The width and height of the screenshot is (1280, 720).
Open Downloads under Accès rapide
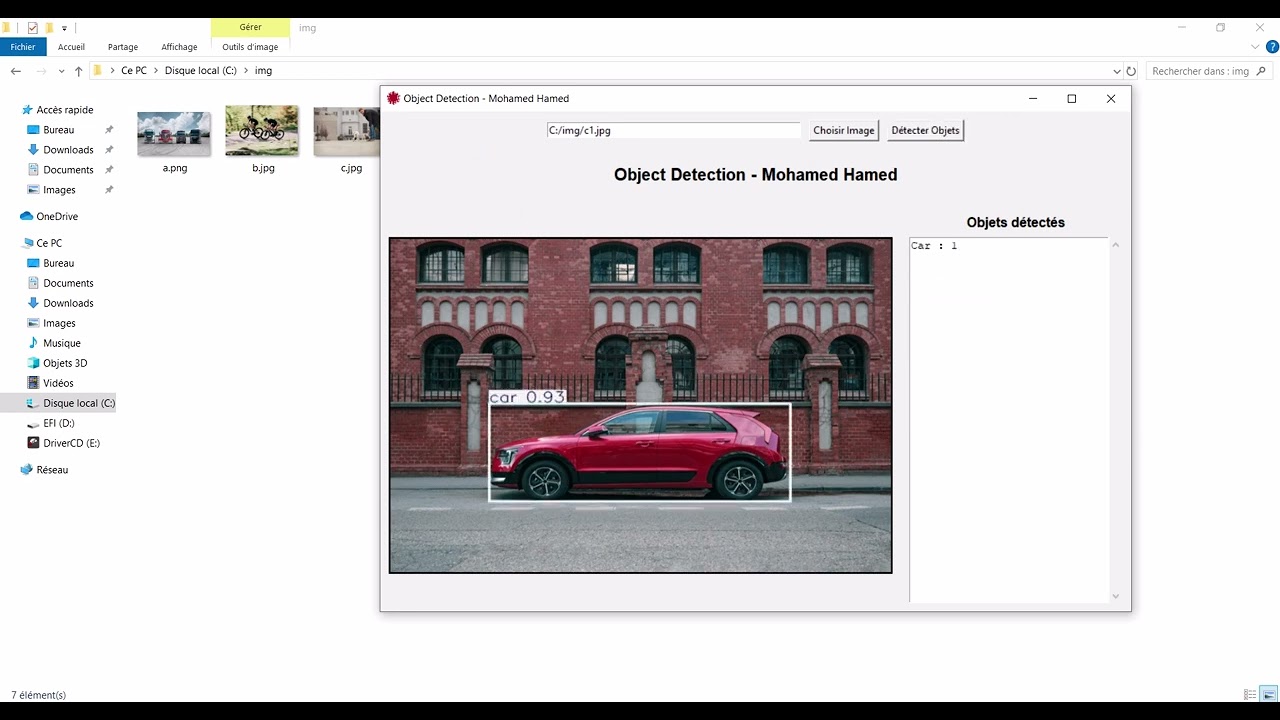point(68,150)
